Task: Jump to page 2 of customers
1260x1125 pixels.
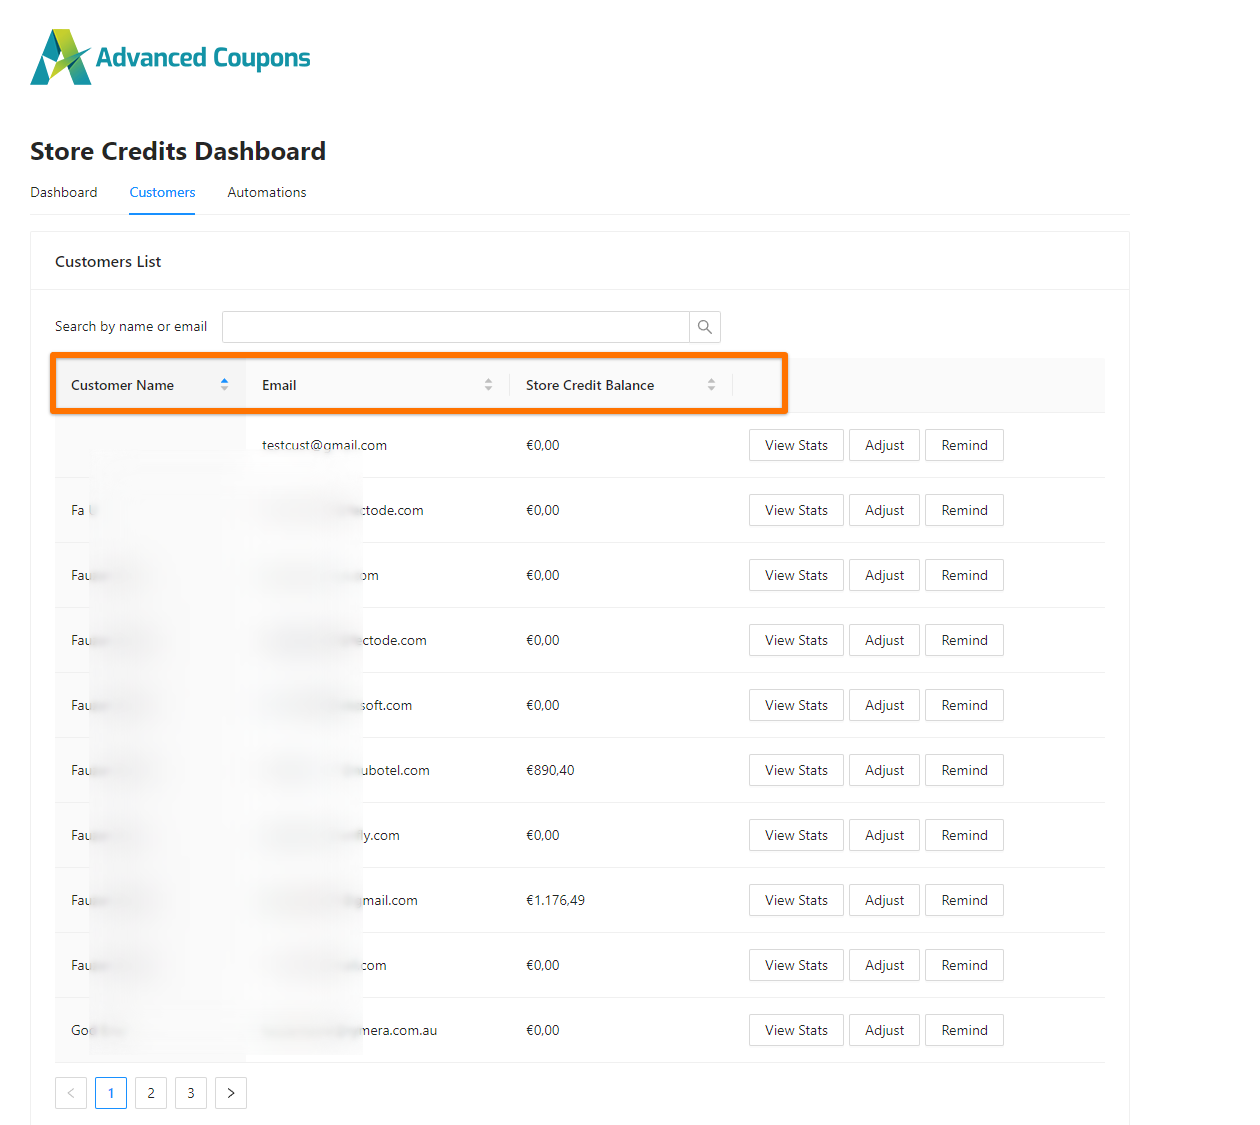Action: point(150,1092)
